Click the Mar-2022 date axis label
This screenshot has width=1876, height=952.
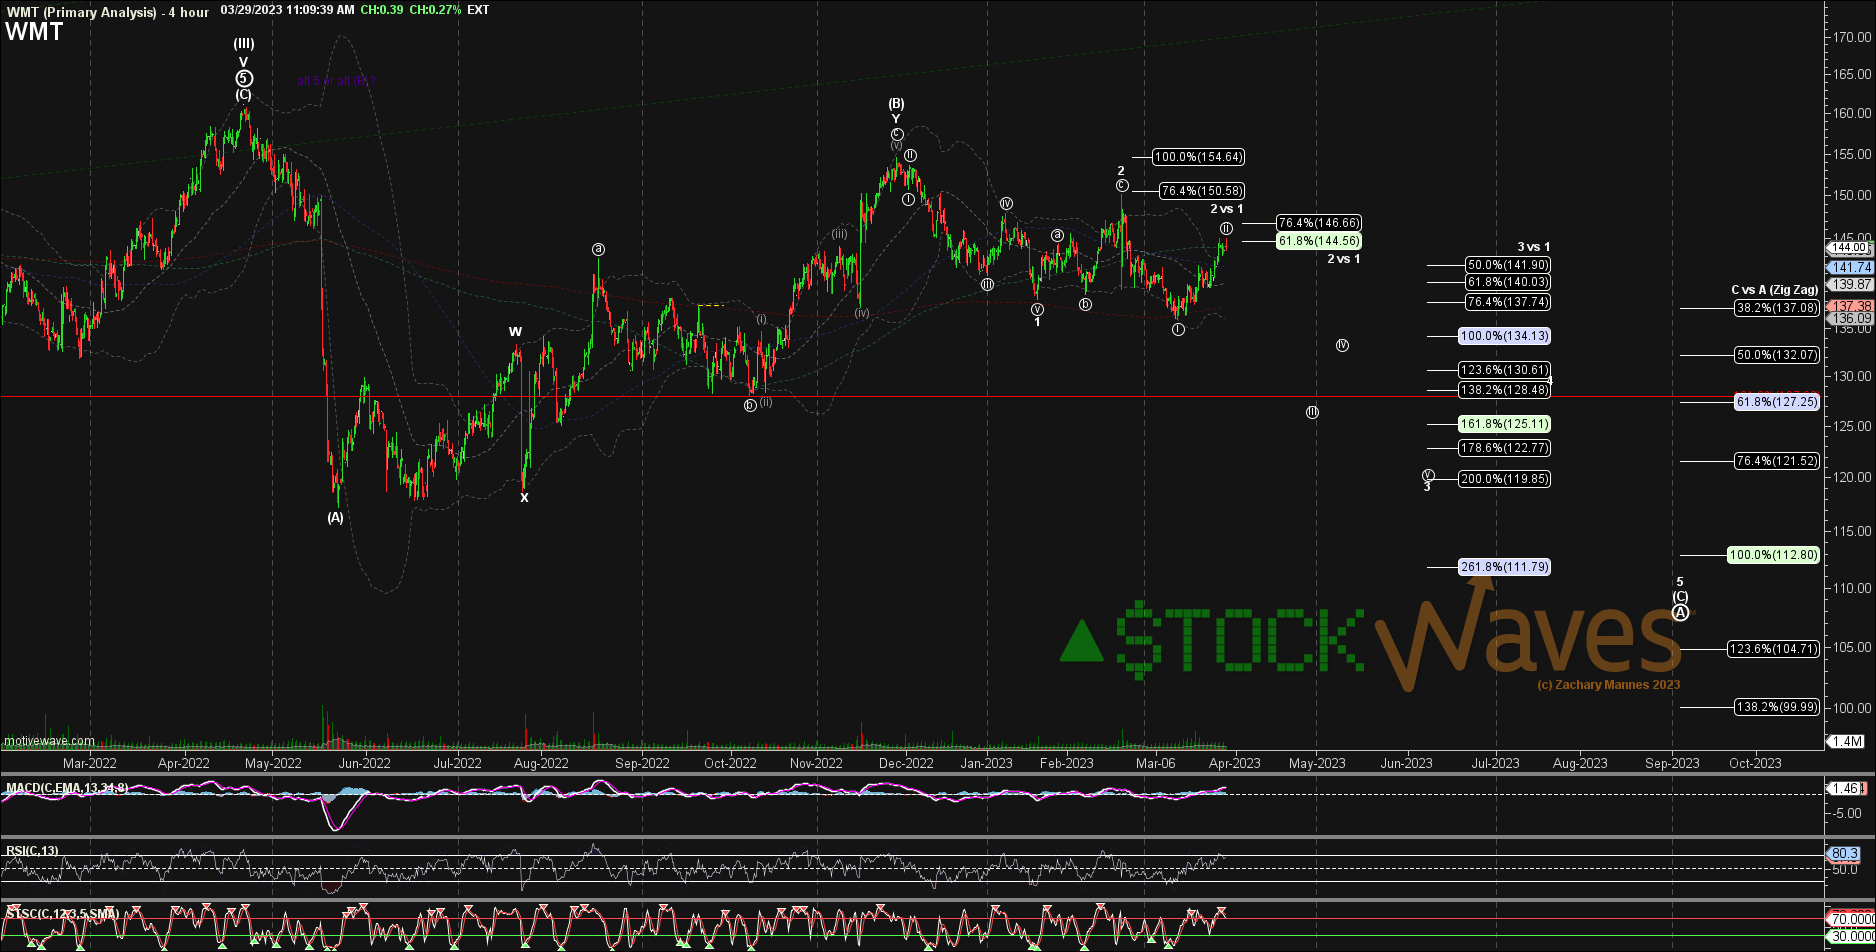[90, 763]
